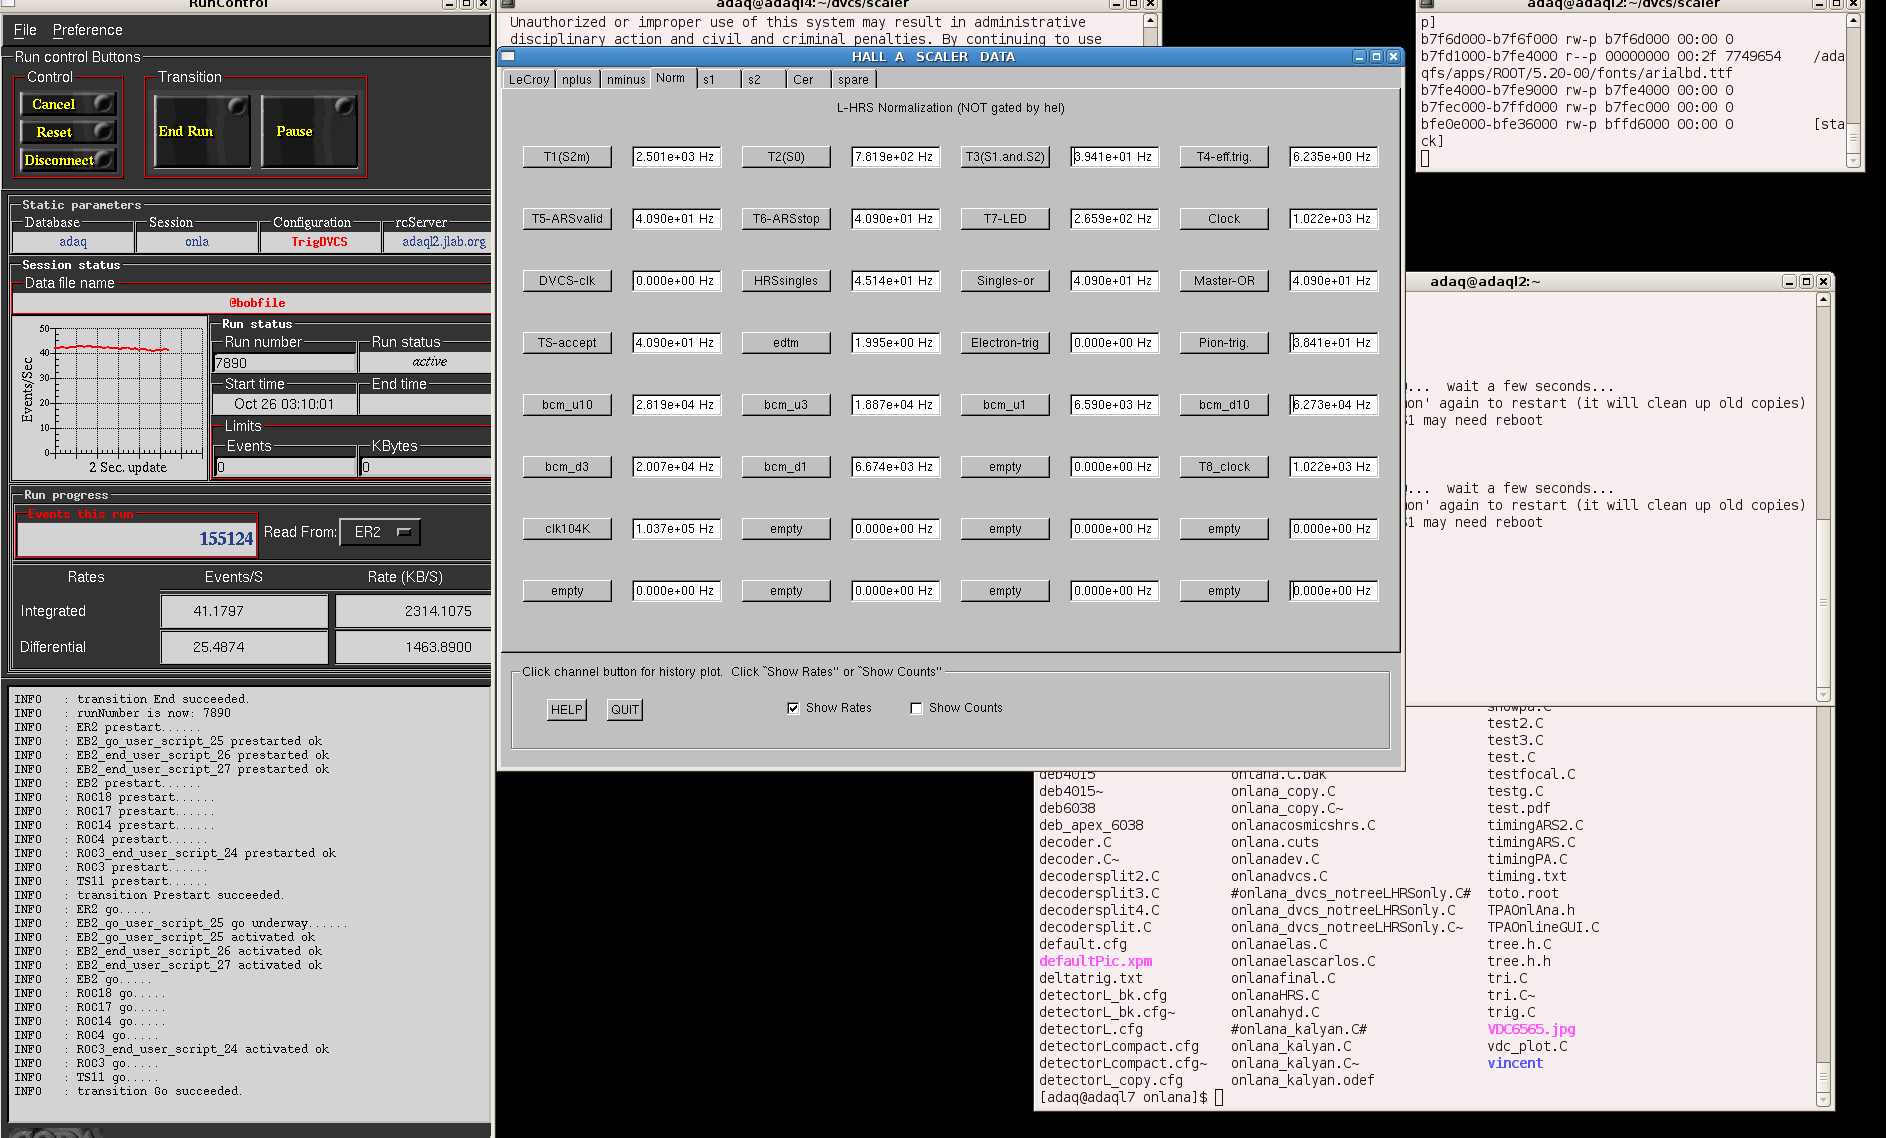Click the rcServer field adaql2.jlab.org
This screenshot has height=1138, width=1886.
click(x=438, y=242)
